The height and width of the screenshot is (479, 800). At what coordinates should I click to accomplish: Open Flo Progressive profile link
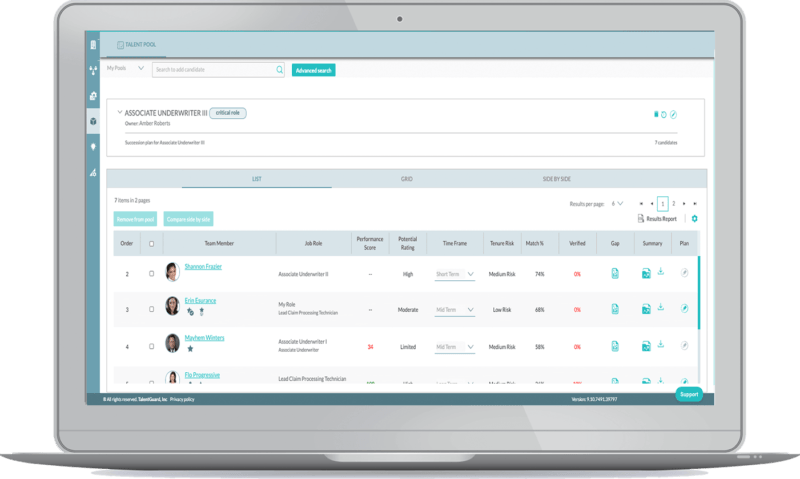tap(202, 375)
